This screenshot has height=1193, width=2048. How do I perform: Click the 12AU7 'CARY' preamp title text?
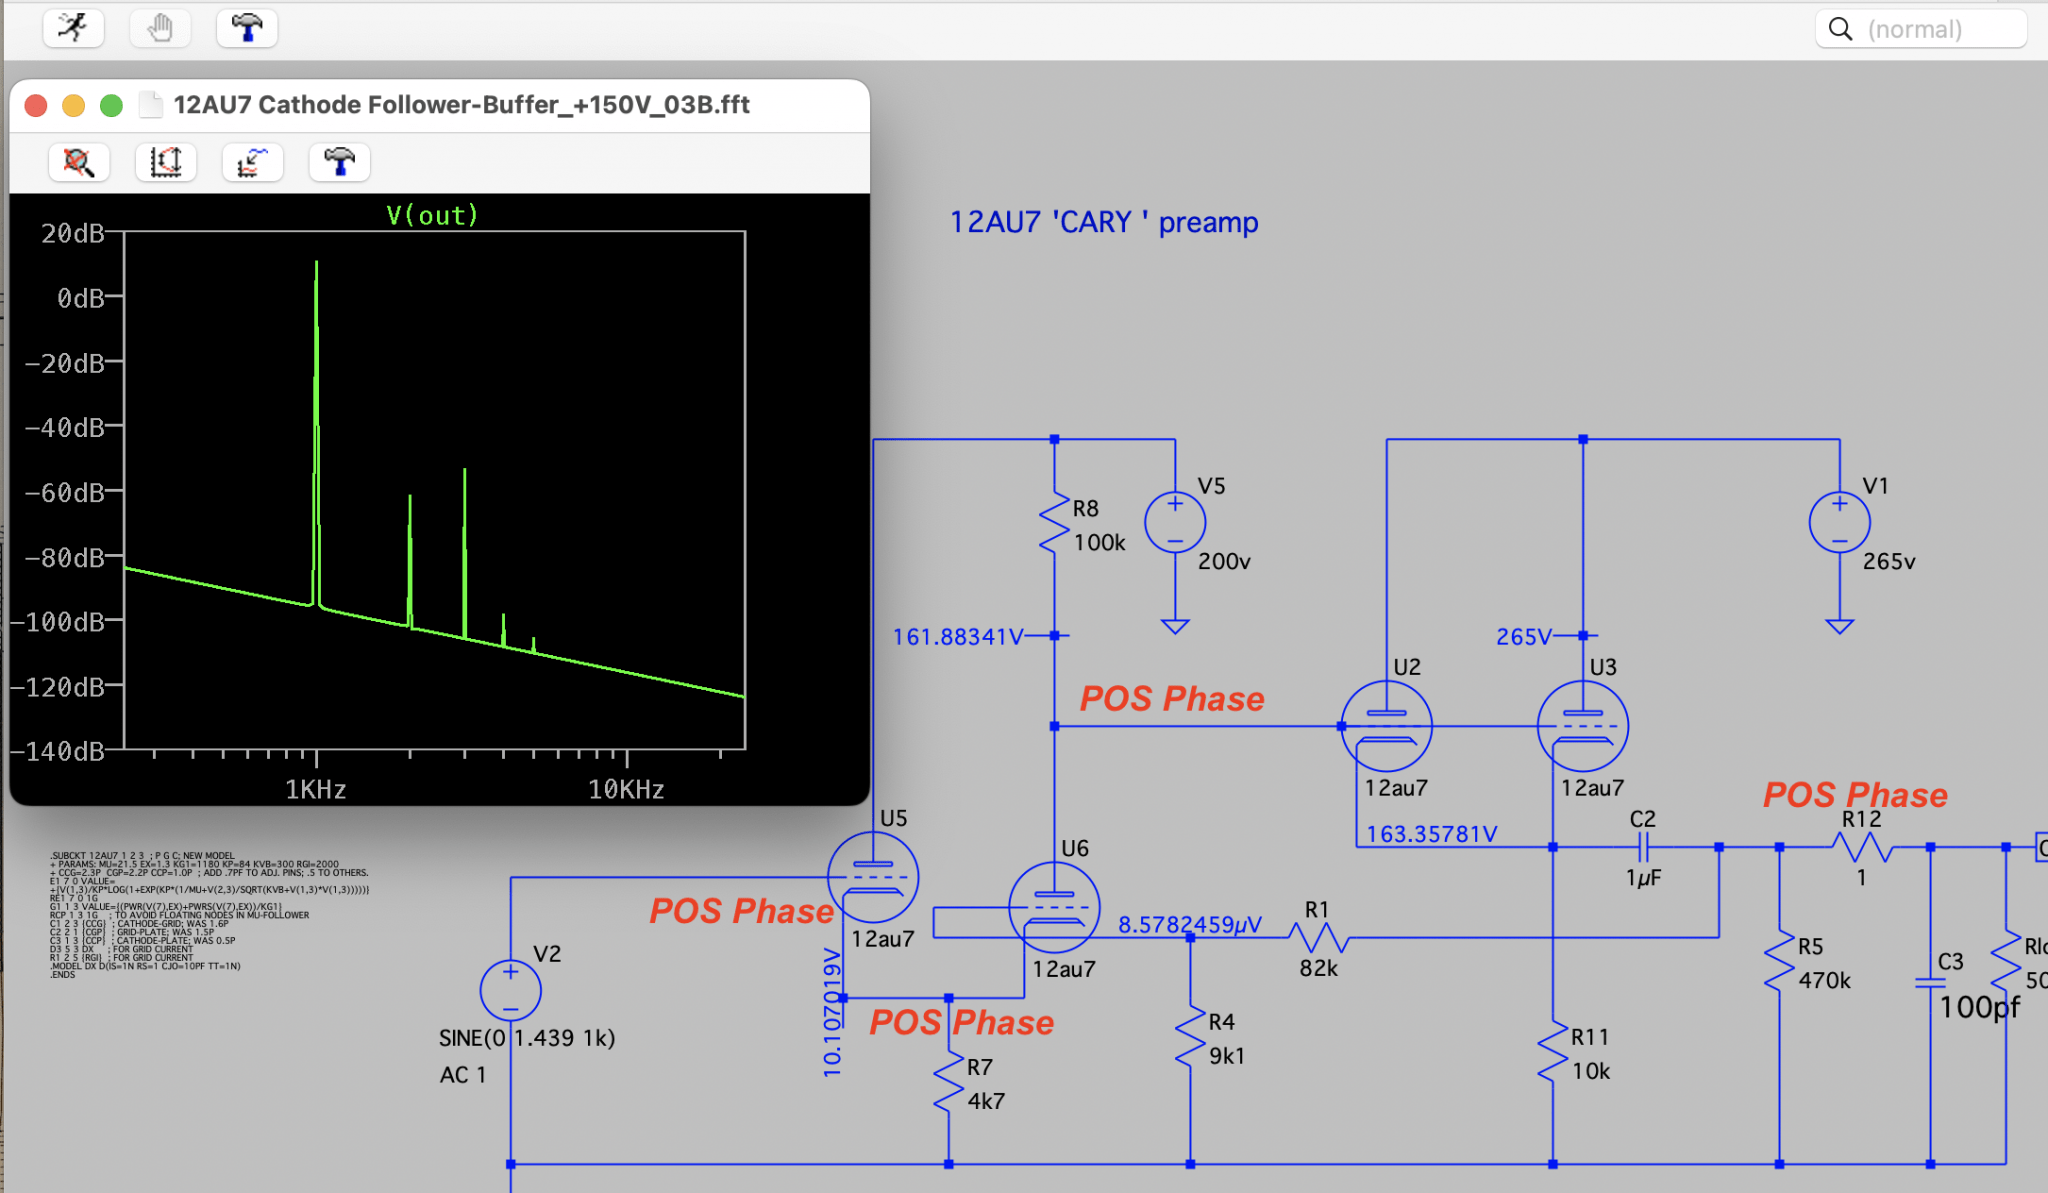[1103, 222]
